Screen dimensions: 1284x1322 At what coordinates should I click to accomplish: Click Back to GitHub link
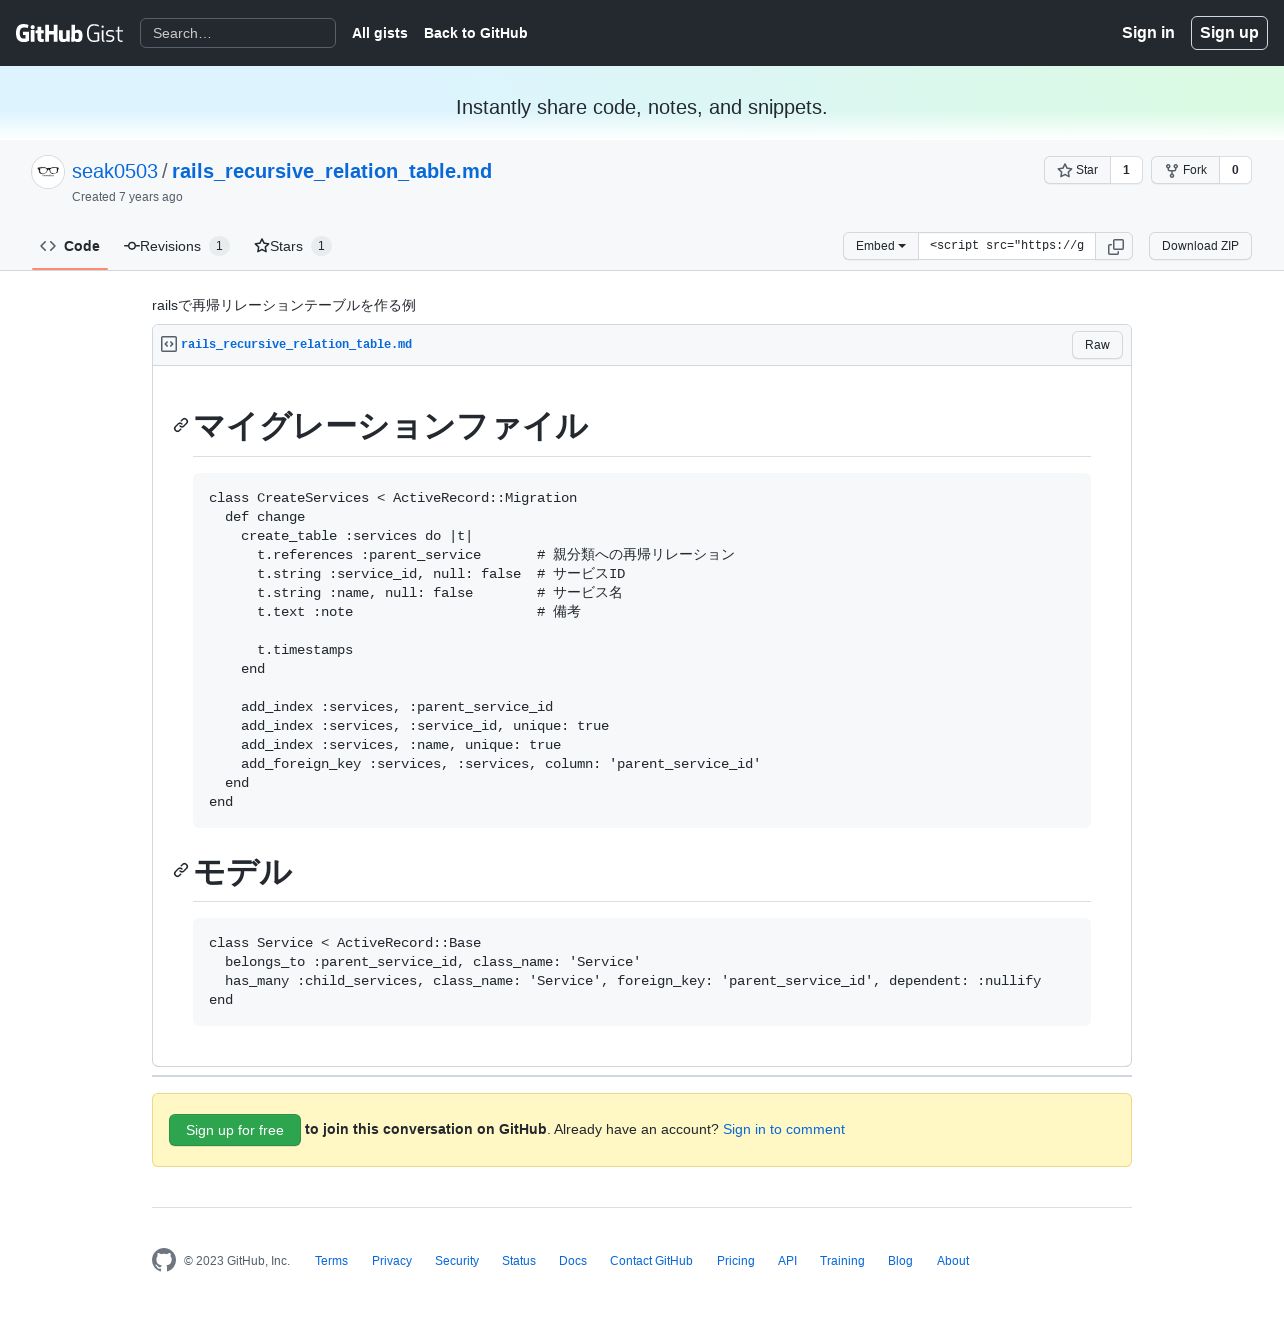[476, 33]
